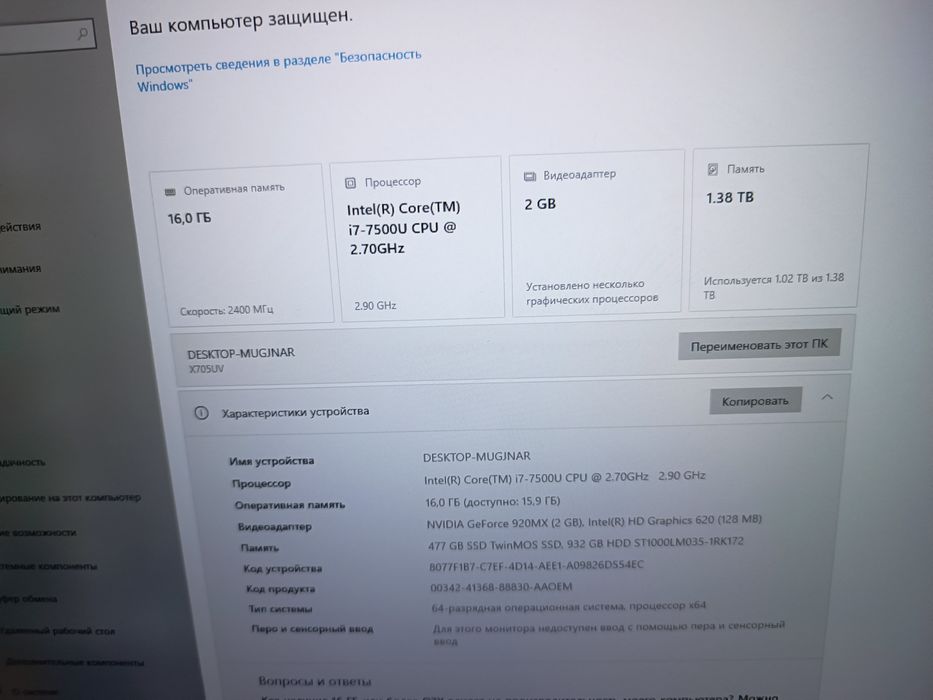This screenshot has height=700, width=933.
Task: Open the Видеоадаптер 2 GB card
Action: click(x=596, y=233)
